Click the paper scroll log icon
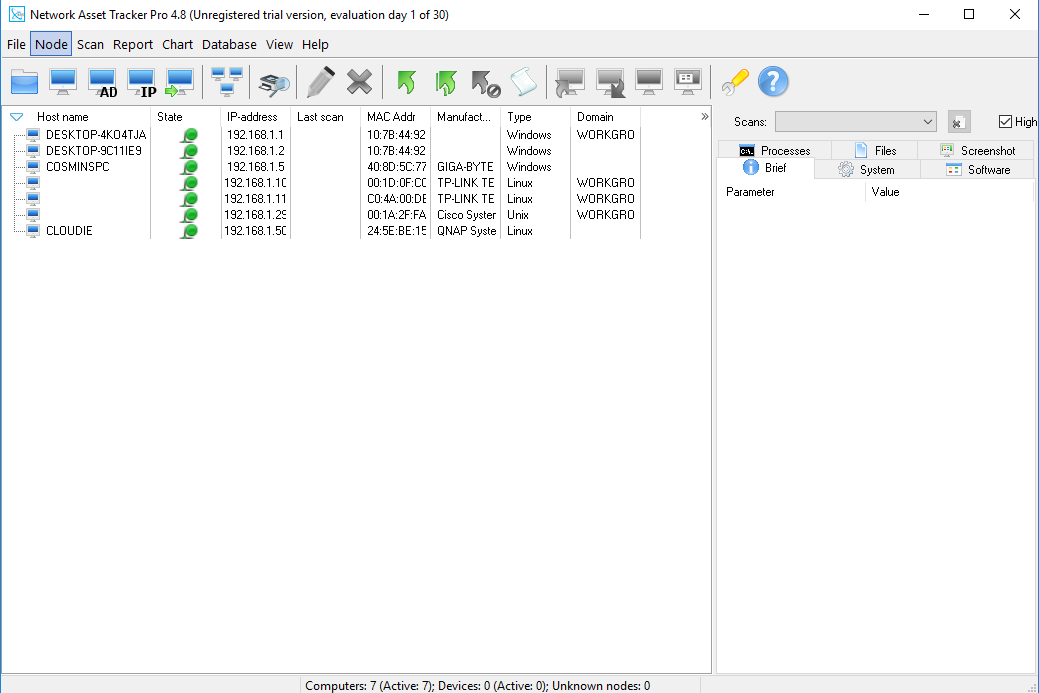The width and height of the screenshot is (1039, 693). [523, 82]
